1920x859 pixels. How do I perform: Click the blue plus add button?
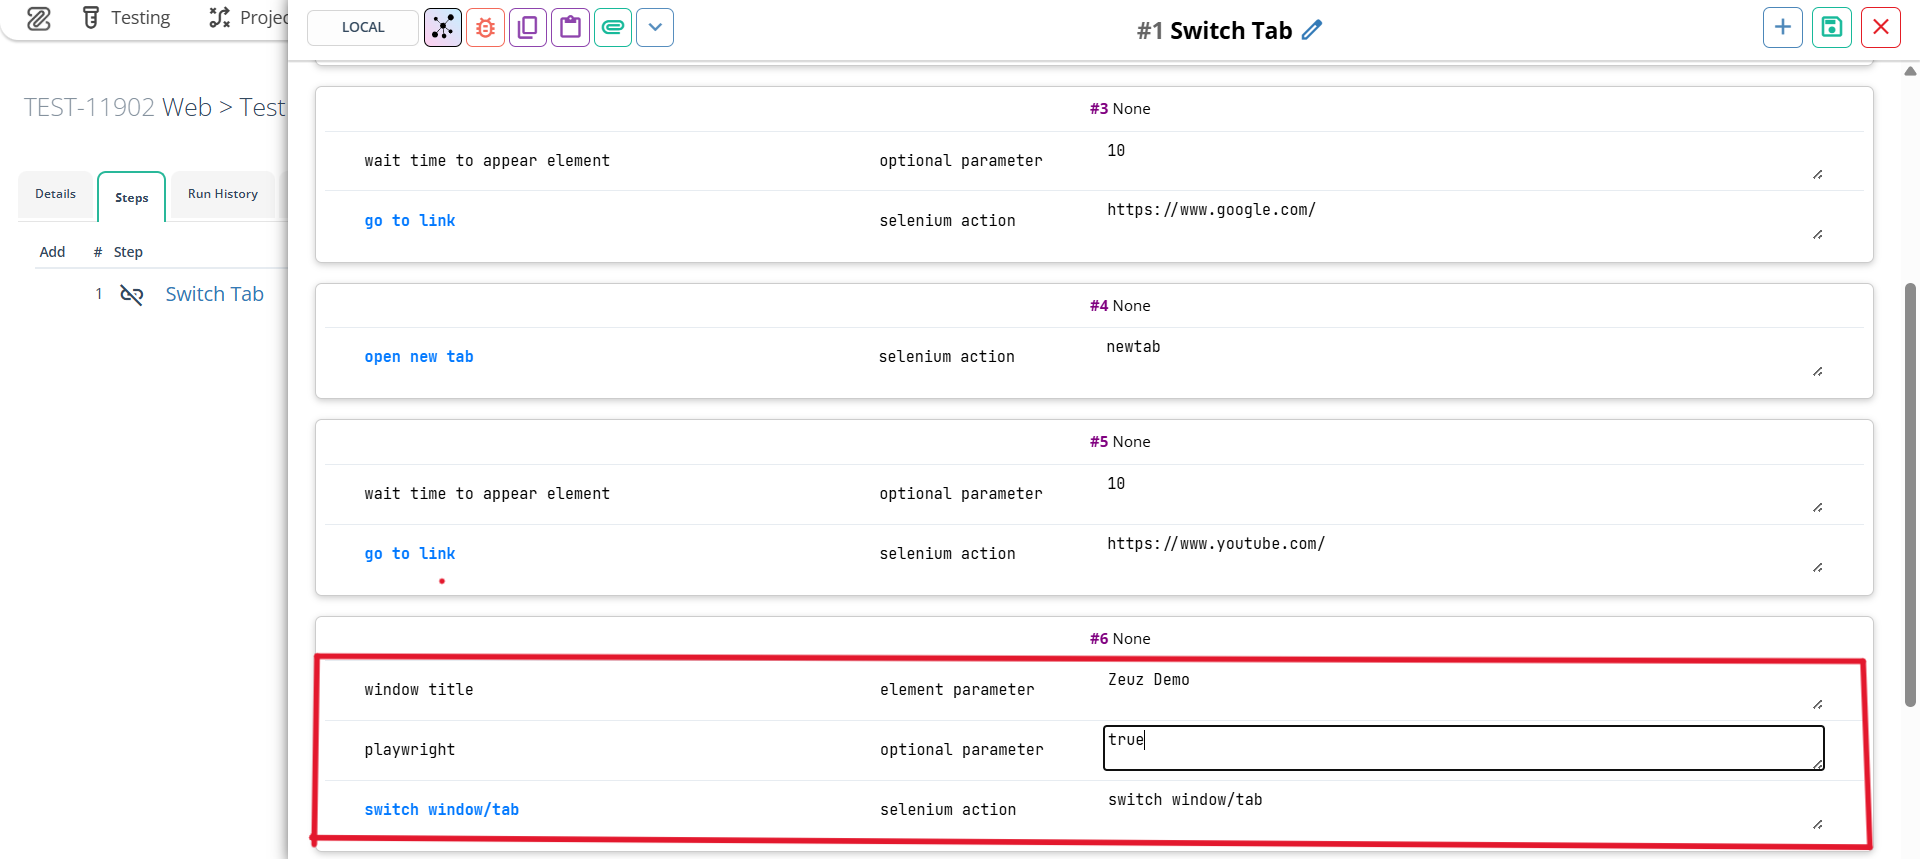1782,28
